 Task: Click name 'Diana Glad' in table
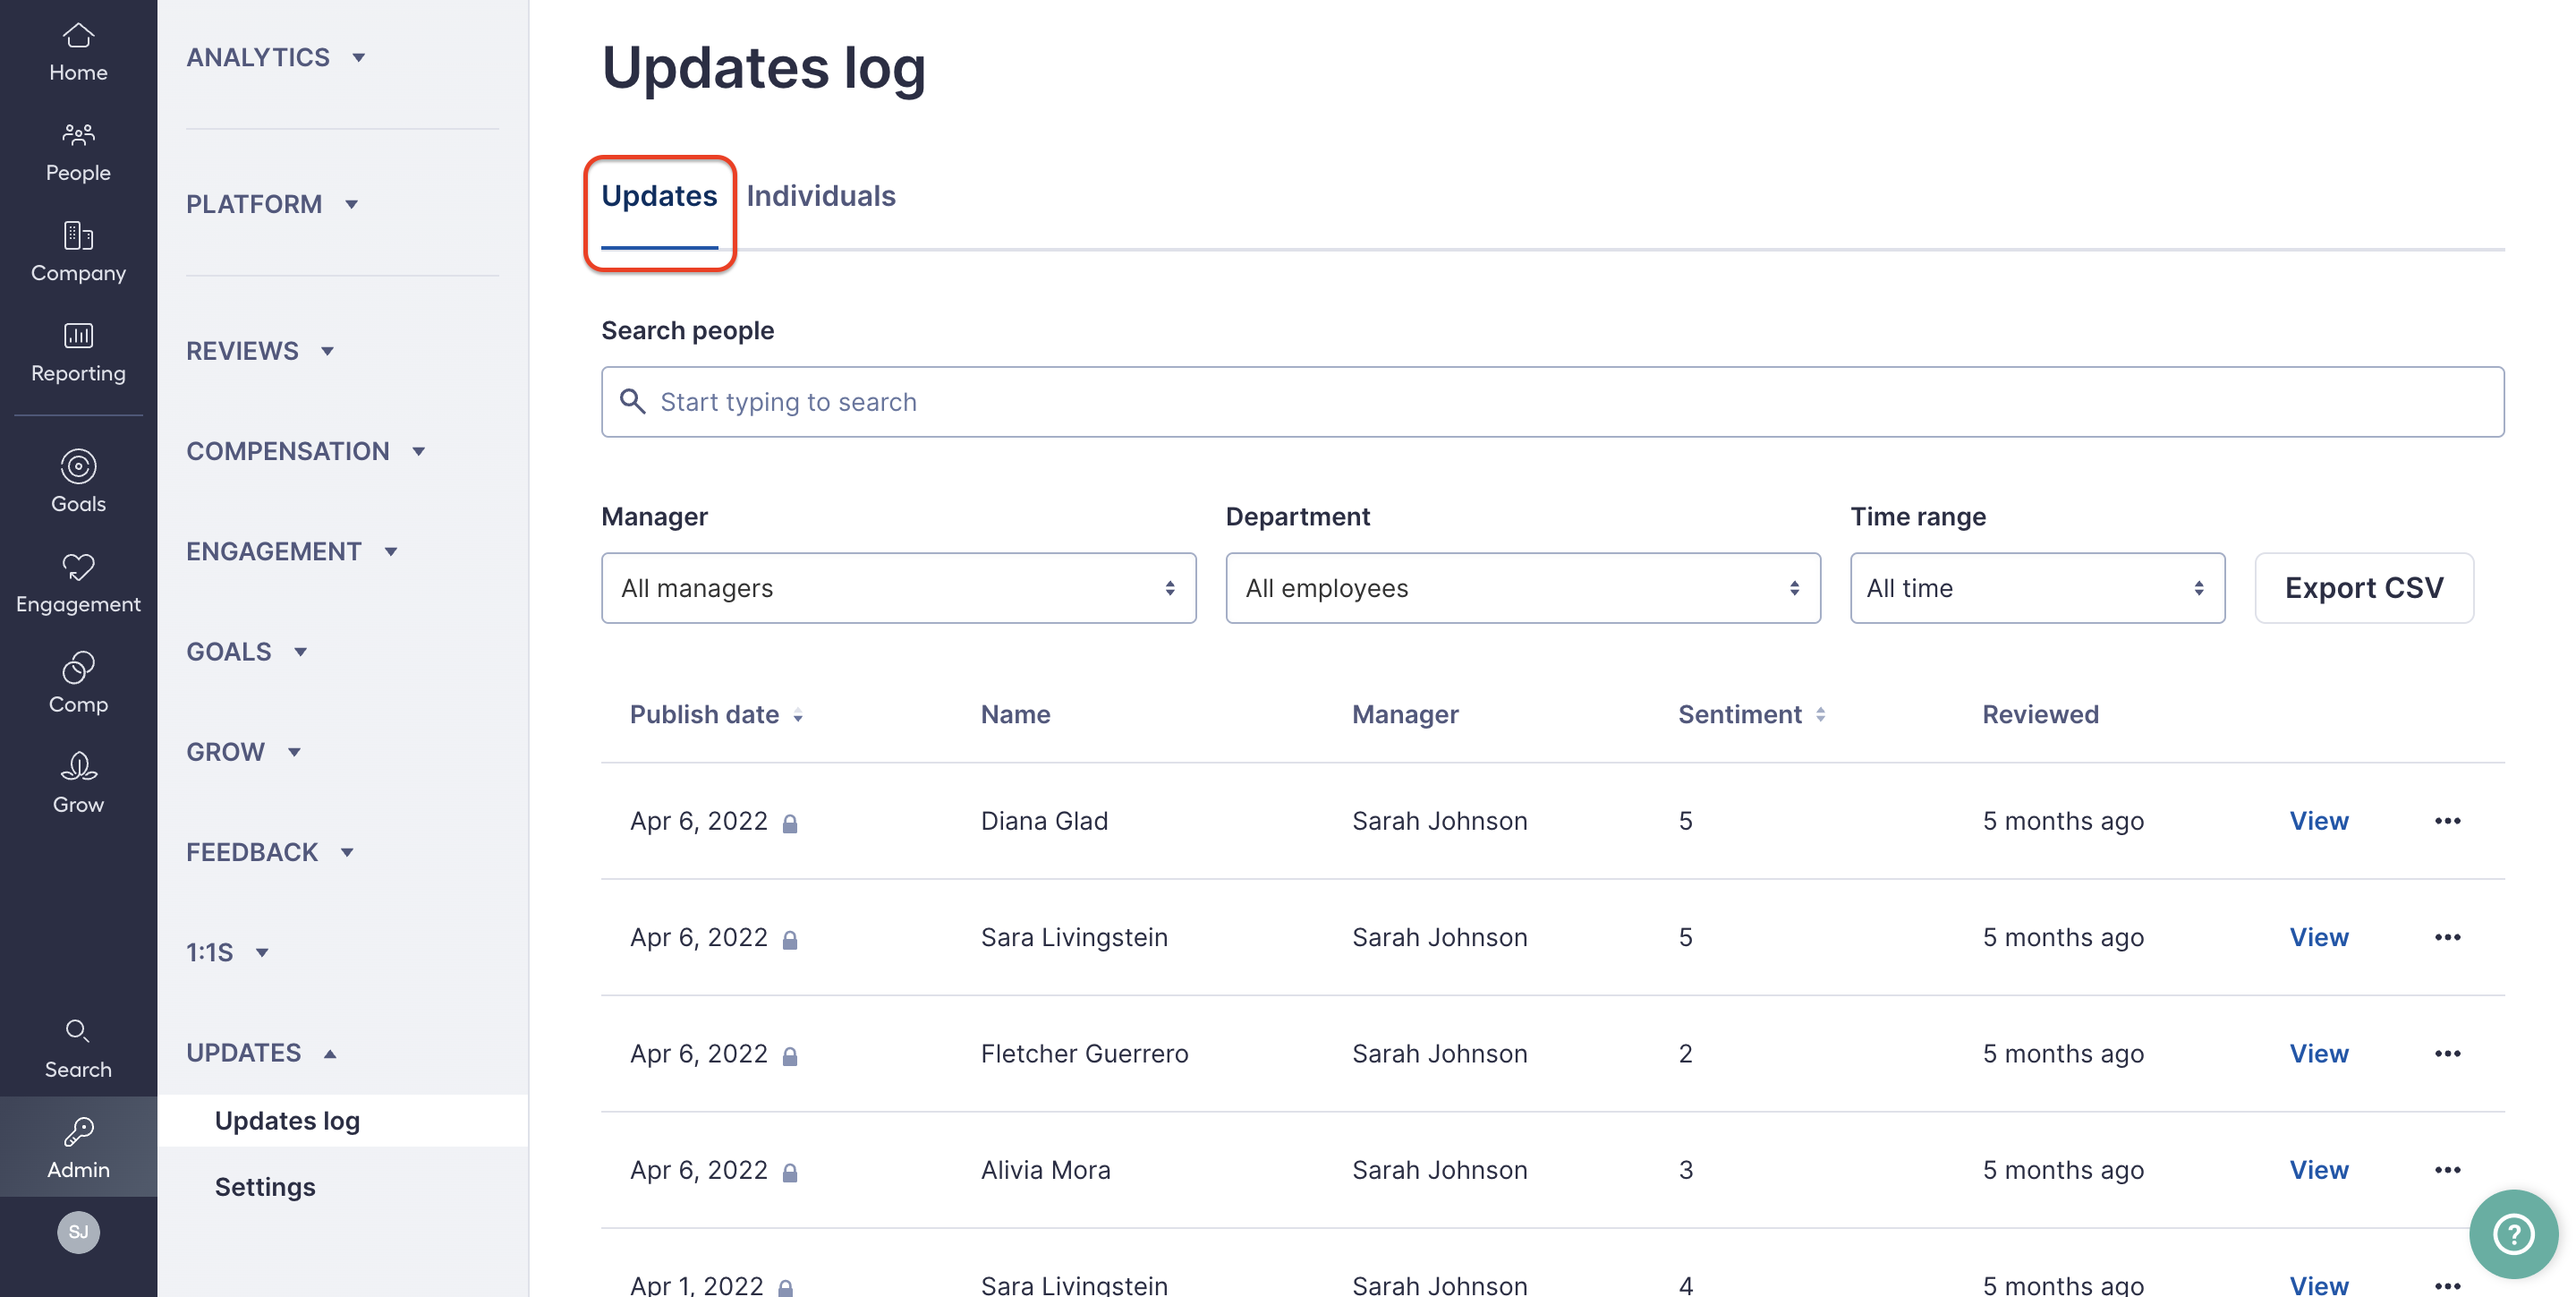click(x=1044, y=821)
